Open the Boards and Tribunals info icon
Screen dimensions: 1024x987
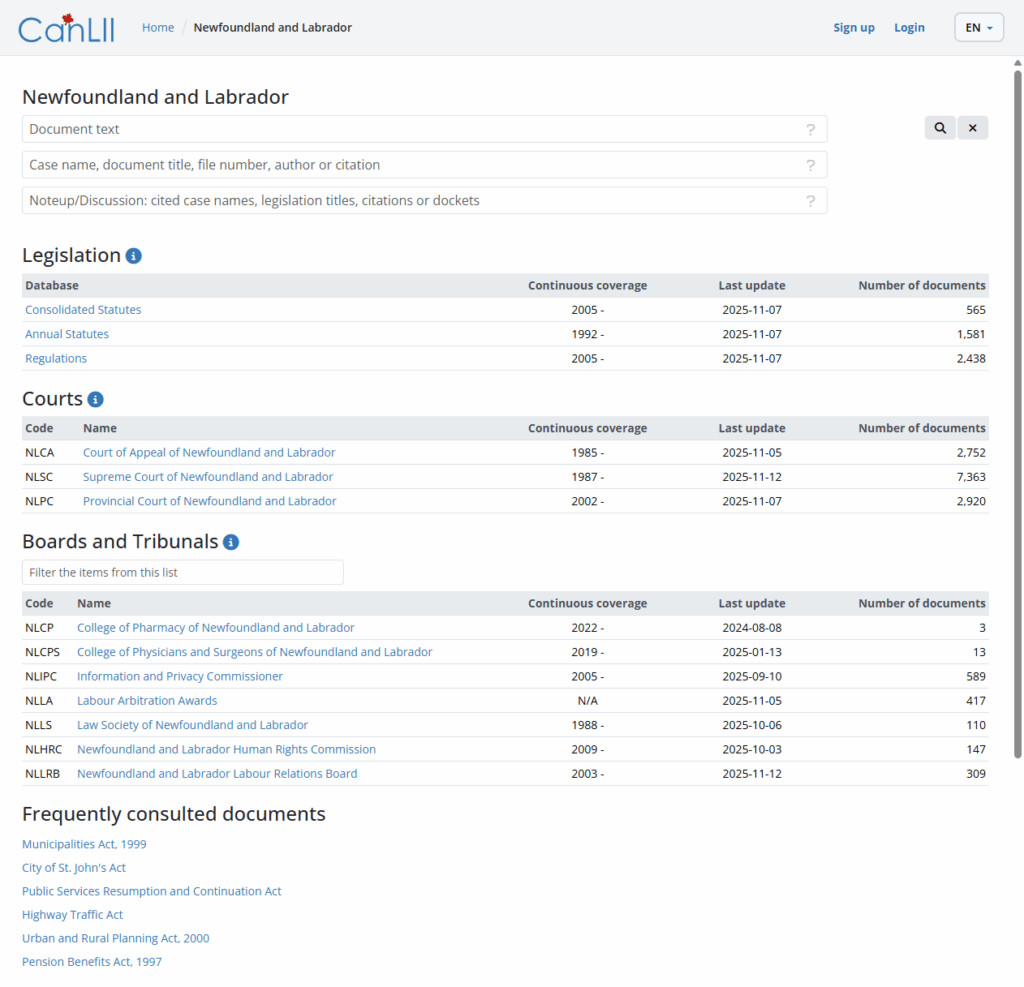coord(231,542)
